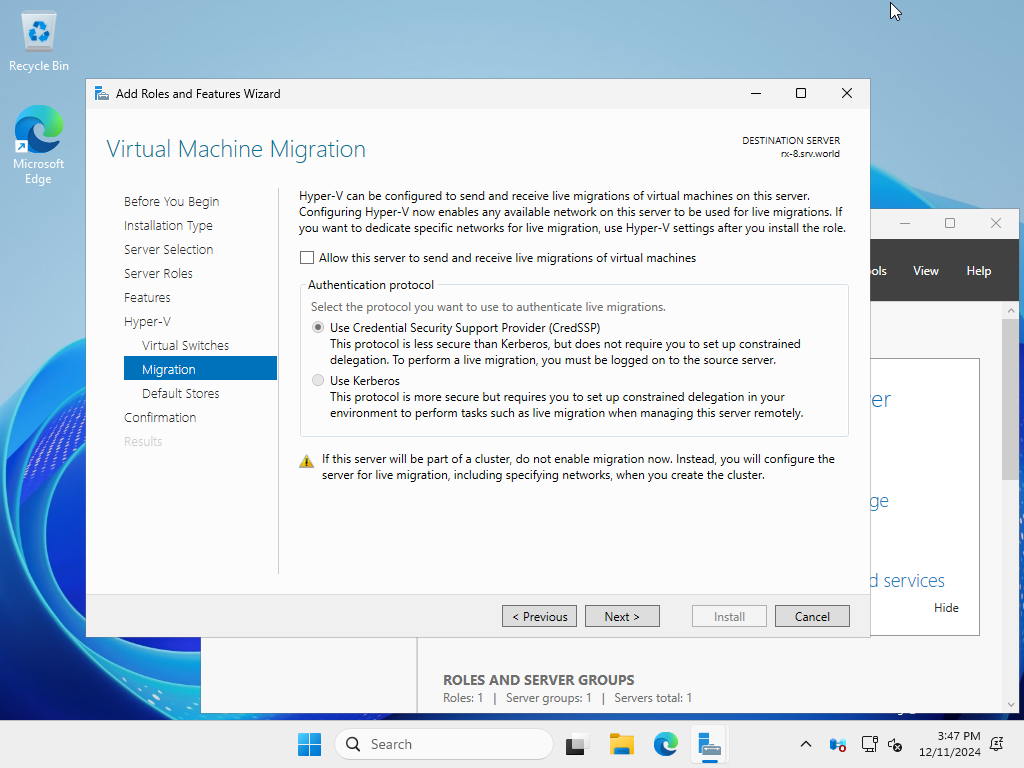Click the rx-8.srv.world destination server name
1024x768 pixels.
(810, 154)
